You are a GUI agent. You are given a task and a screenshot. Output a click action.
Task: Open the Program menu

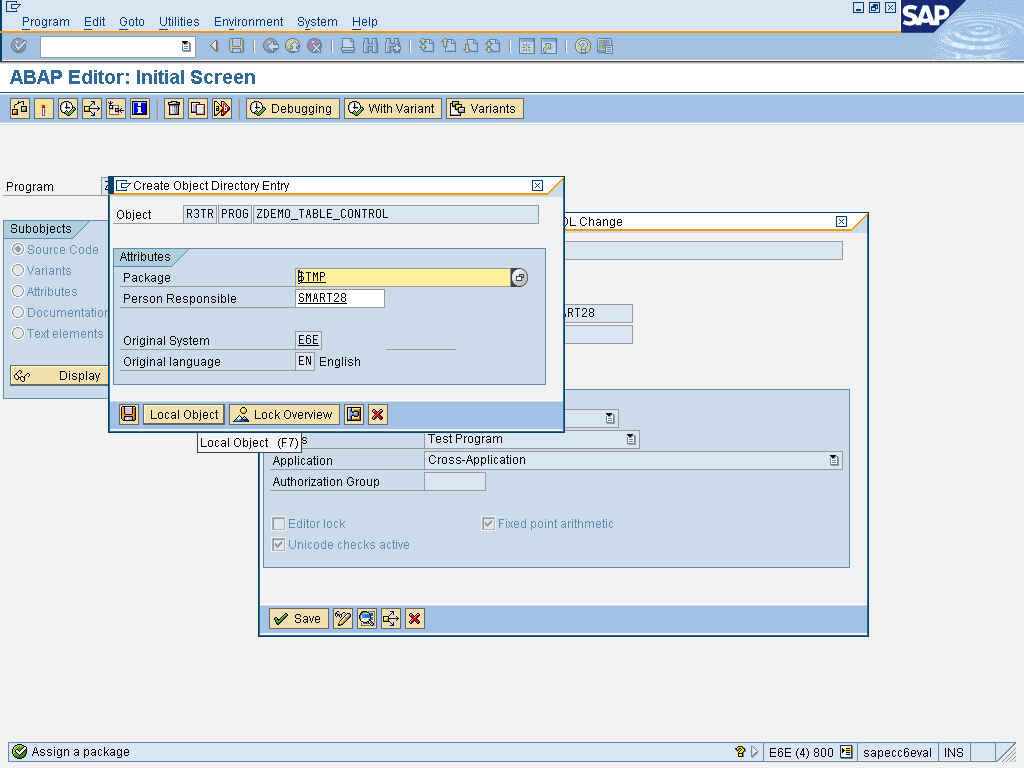(46, 22)
